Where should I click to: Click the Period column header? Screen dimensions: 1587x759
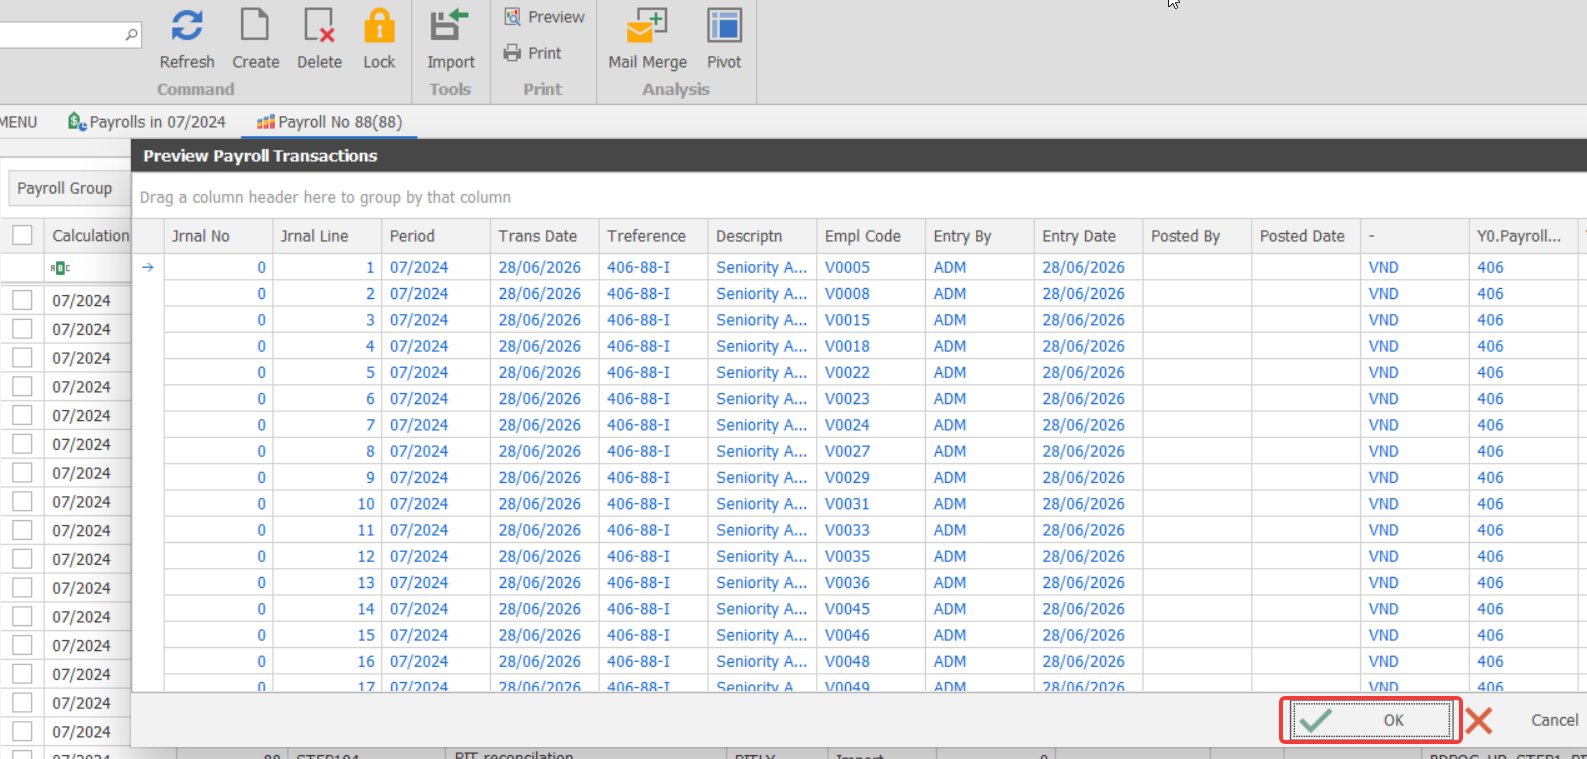point(436,236)
